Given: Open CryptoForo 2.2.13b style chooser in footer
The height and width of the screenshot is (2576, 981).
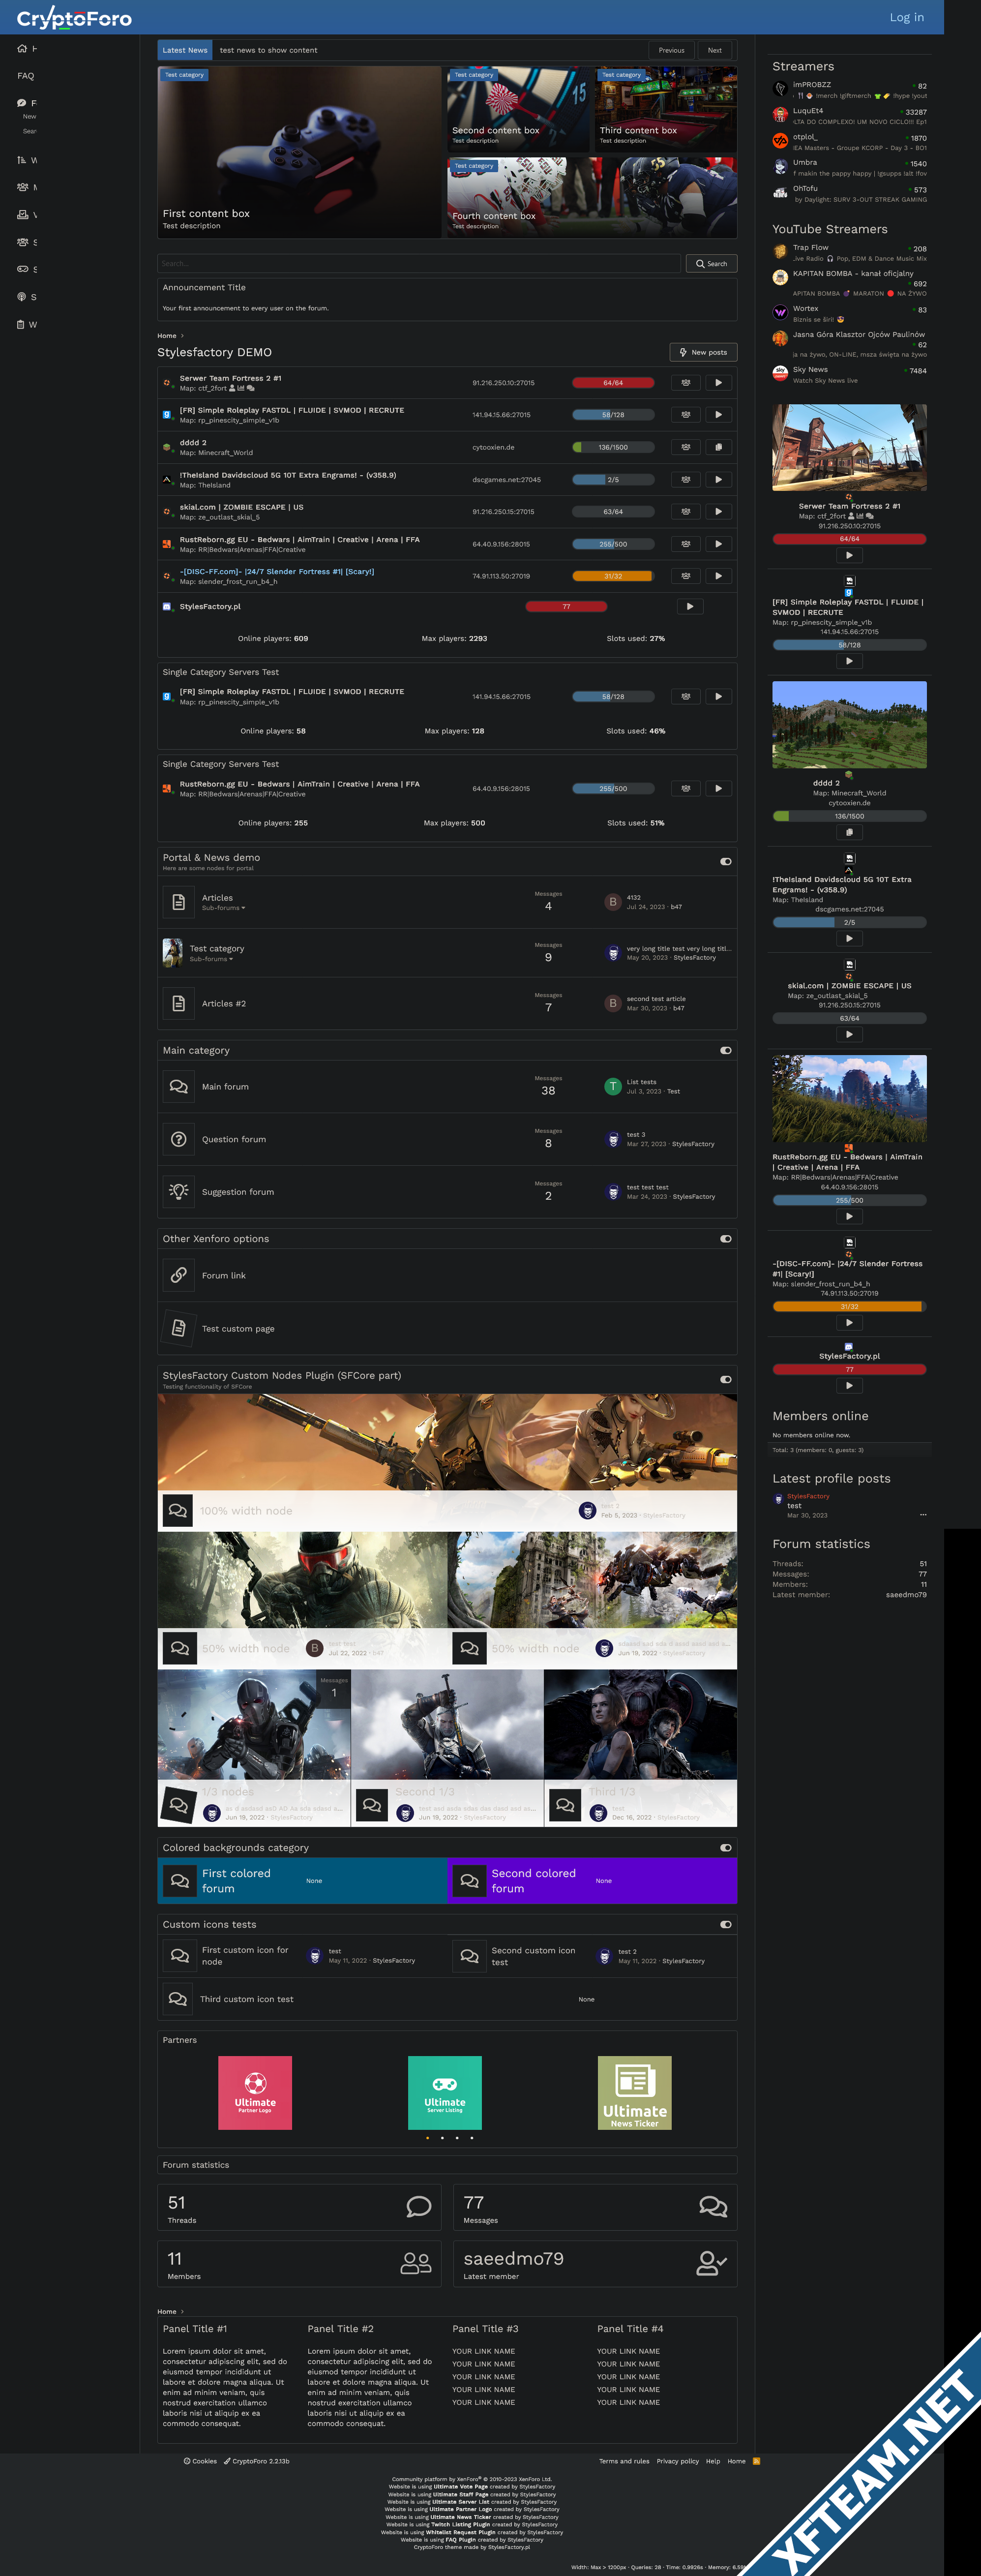Looking at the screenshot, I should click(257, 2461).
